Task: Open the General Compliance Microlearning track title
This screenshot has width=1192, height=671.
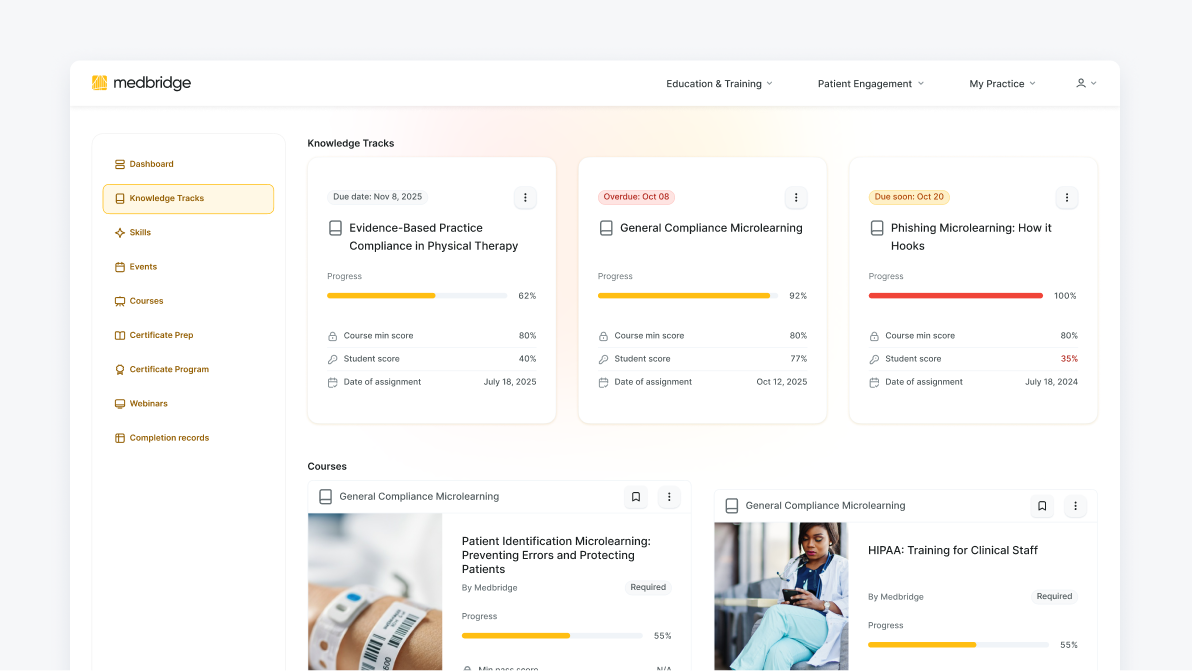Action: (x=711, y=228)
